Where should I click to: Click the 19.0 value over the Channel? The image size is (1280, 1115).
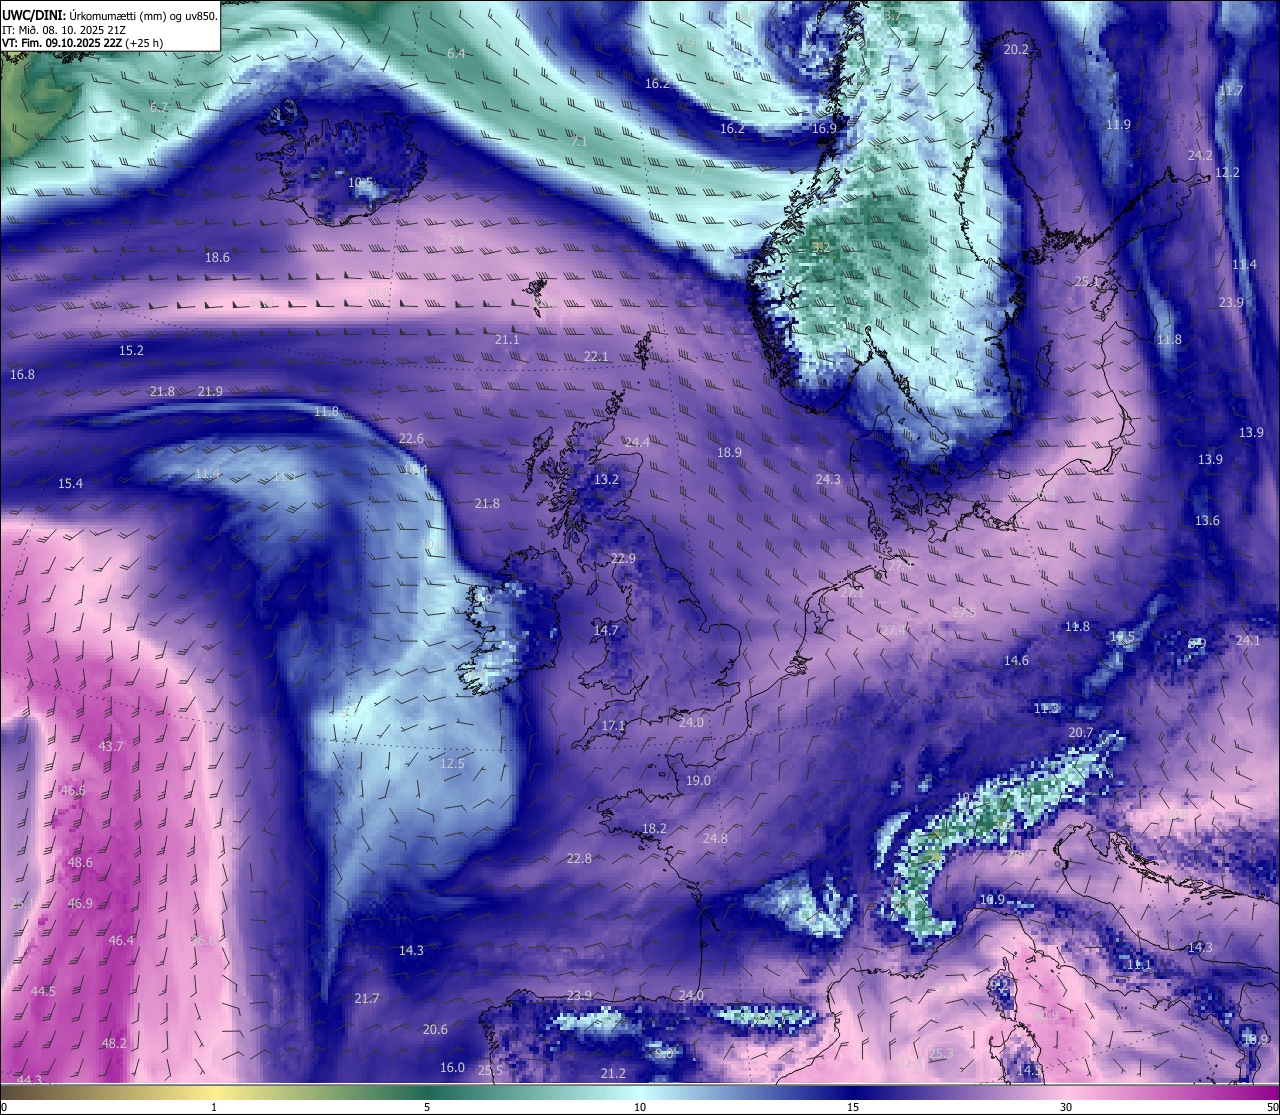coord(698,780)
